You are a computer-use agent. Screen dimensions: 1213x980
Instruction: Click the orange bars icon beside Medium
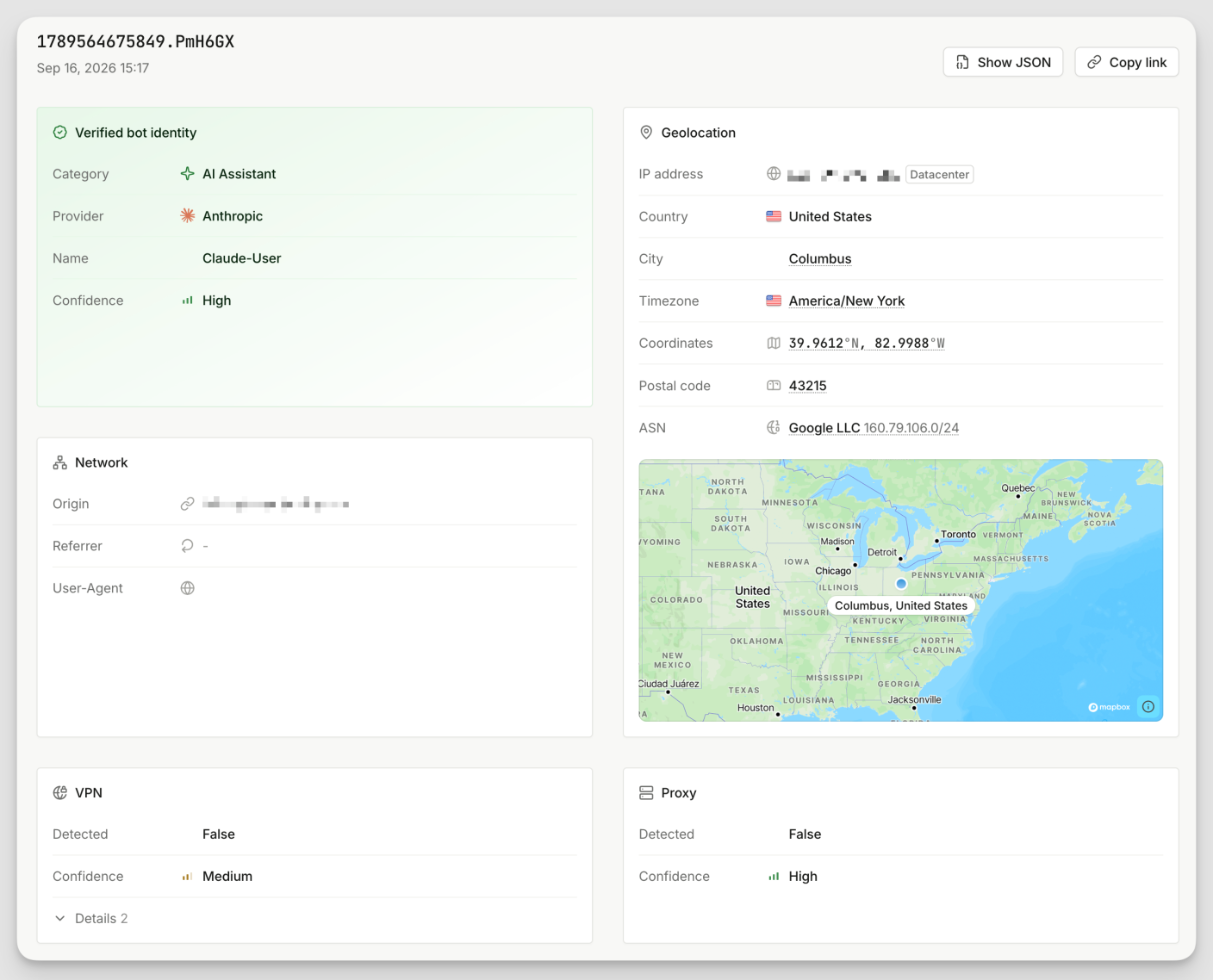click(x=187, y=876)
